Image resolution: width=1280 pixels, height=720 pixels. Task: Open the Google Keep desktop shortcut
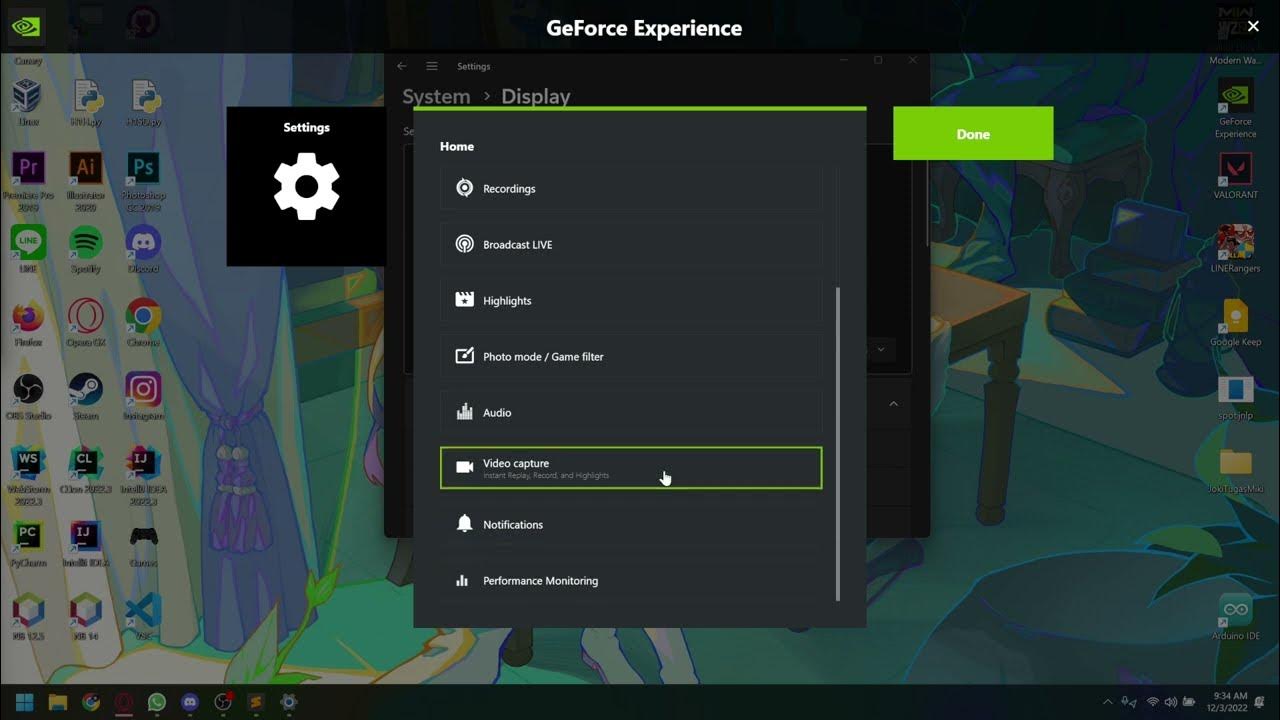pyautogui.click(x=1236, y=322)
